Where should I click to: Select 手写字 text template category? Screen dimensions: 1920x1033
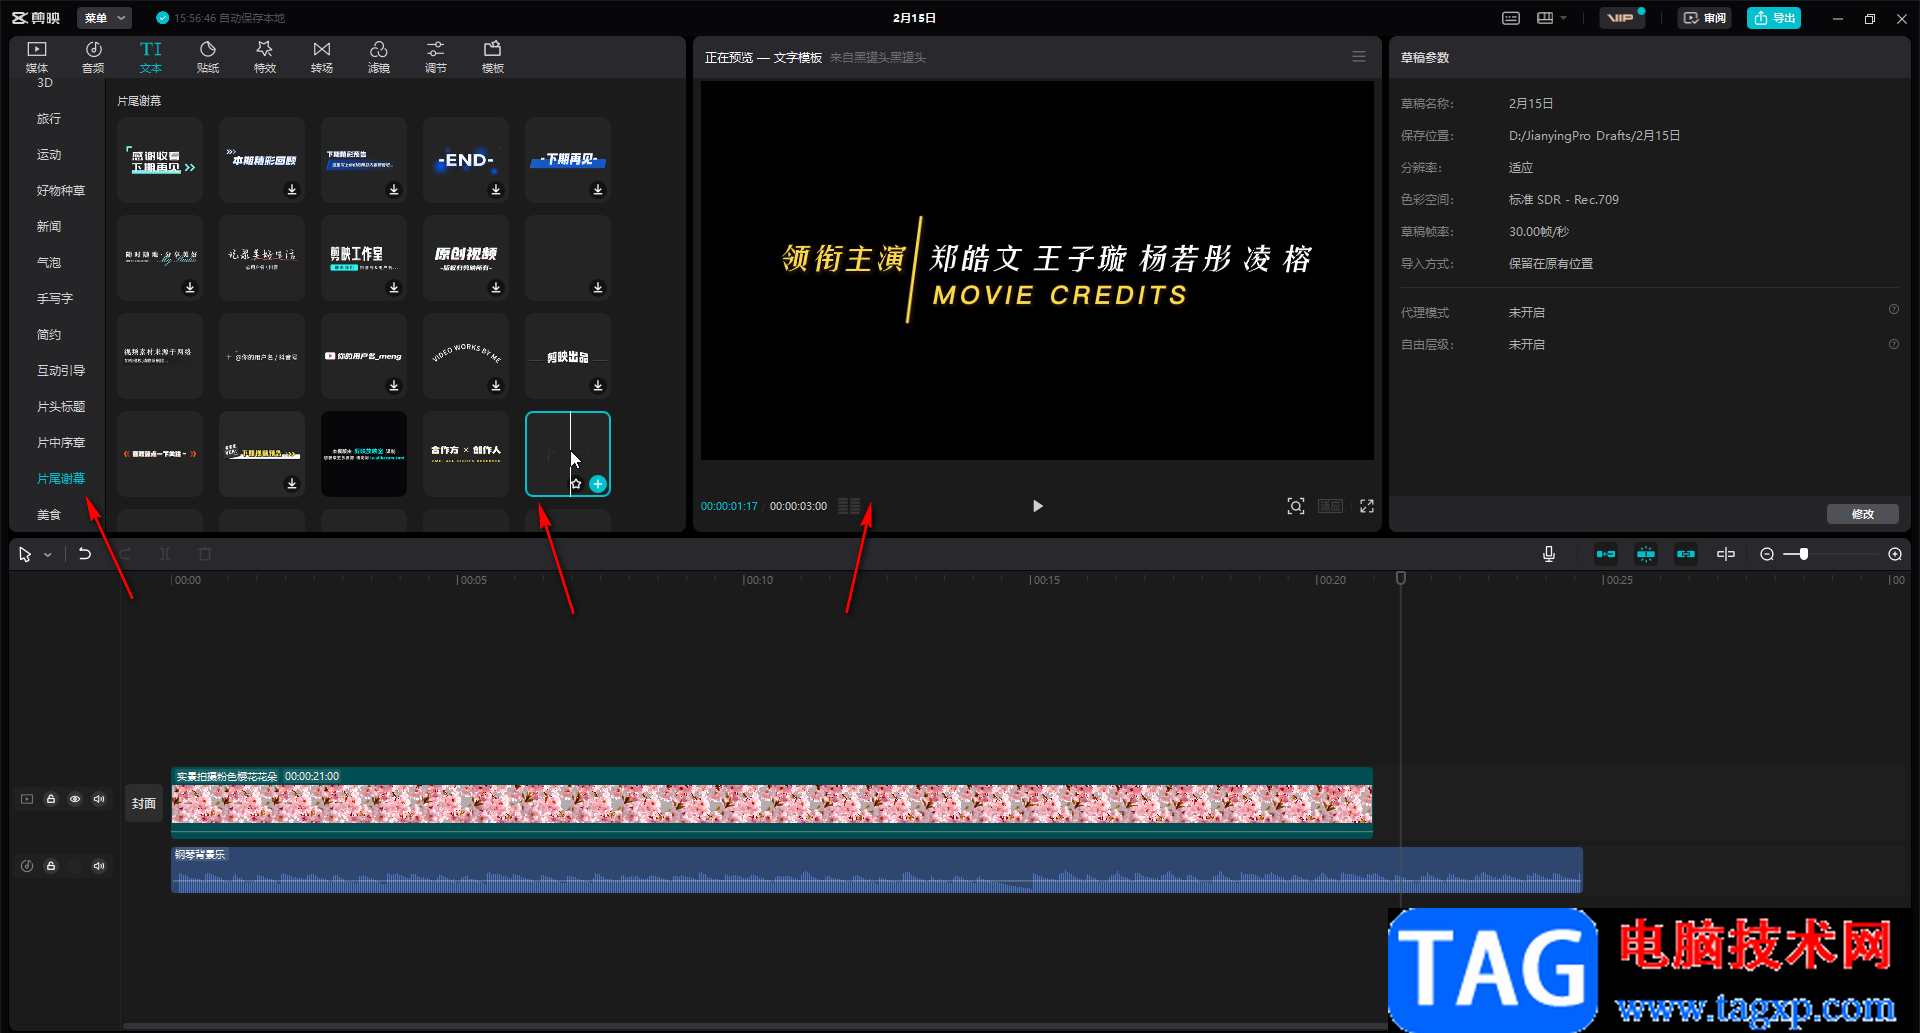(x=55, y=299)
